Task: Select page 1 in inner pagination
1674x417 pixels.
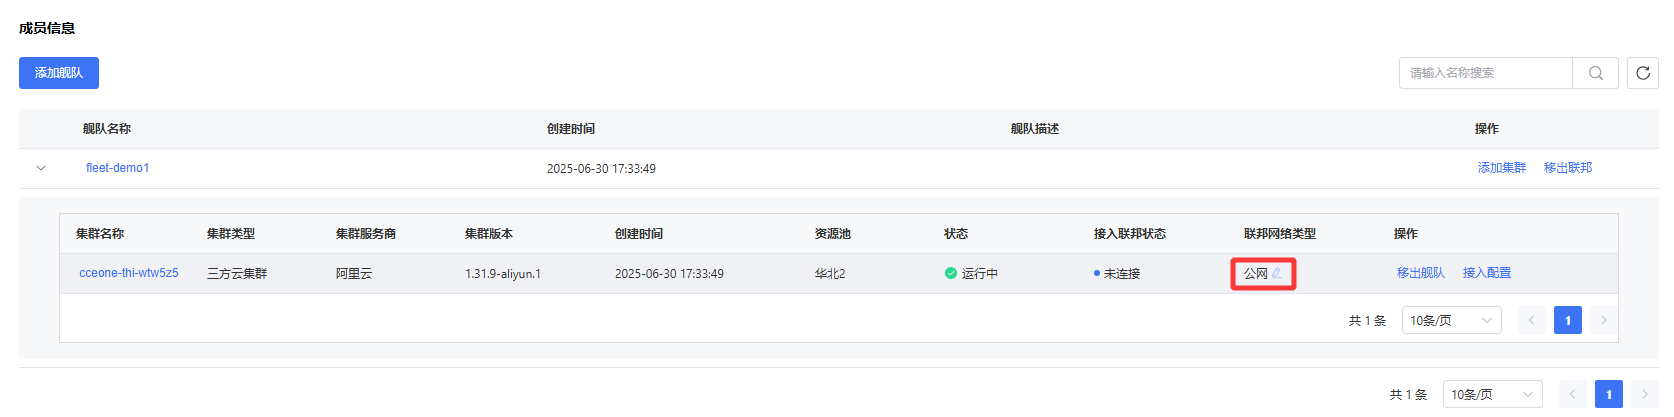Action: coord(1568,320)
